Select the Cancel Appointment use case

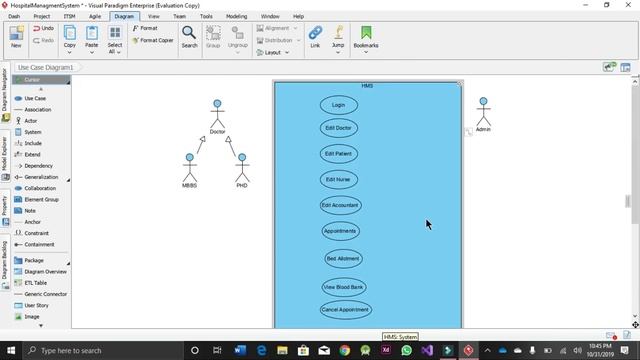(345, 310)
